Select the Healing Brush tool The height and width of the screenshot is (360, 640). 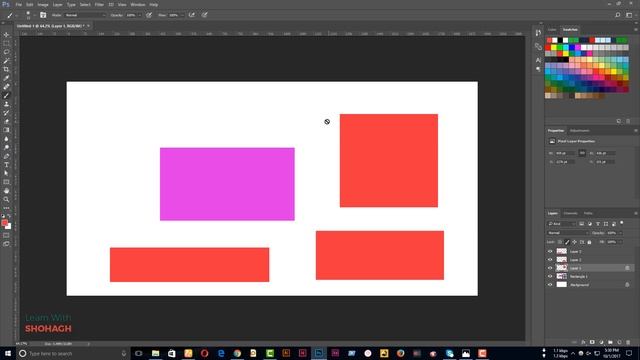(6, 87)
